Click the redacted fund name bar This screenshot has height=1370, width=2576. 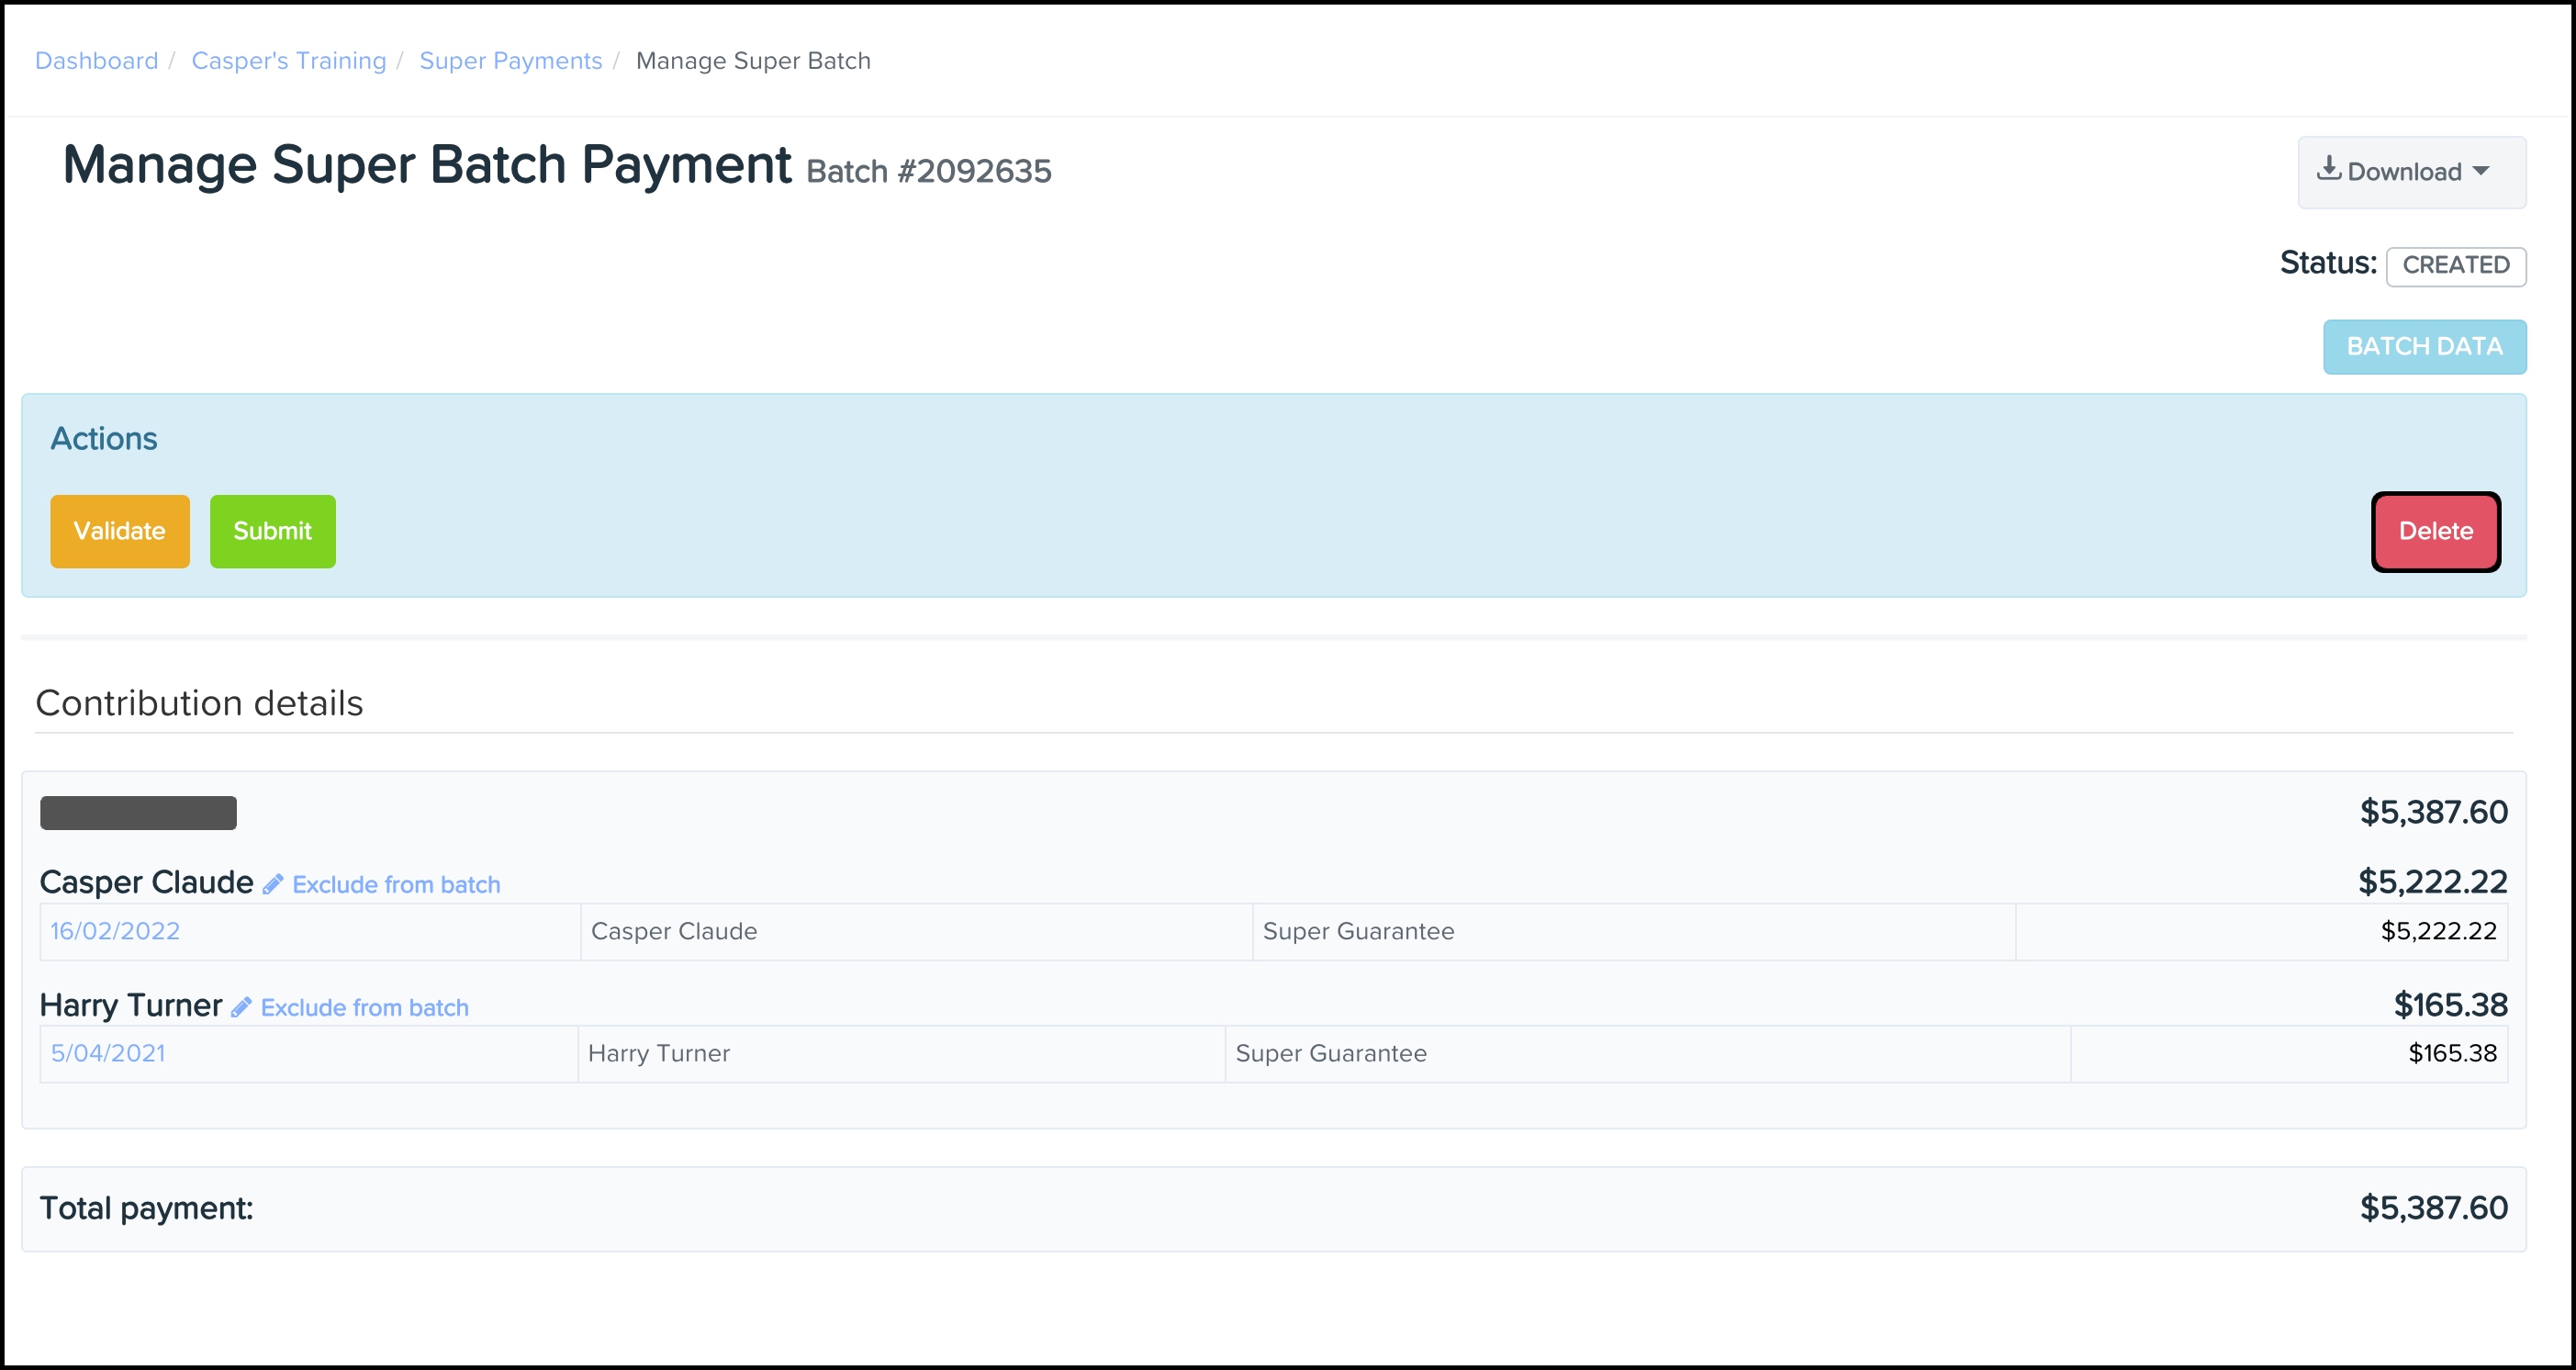tap(138, 813)
